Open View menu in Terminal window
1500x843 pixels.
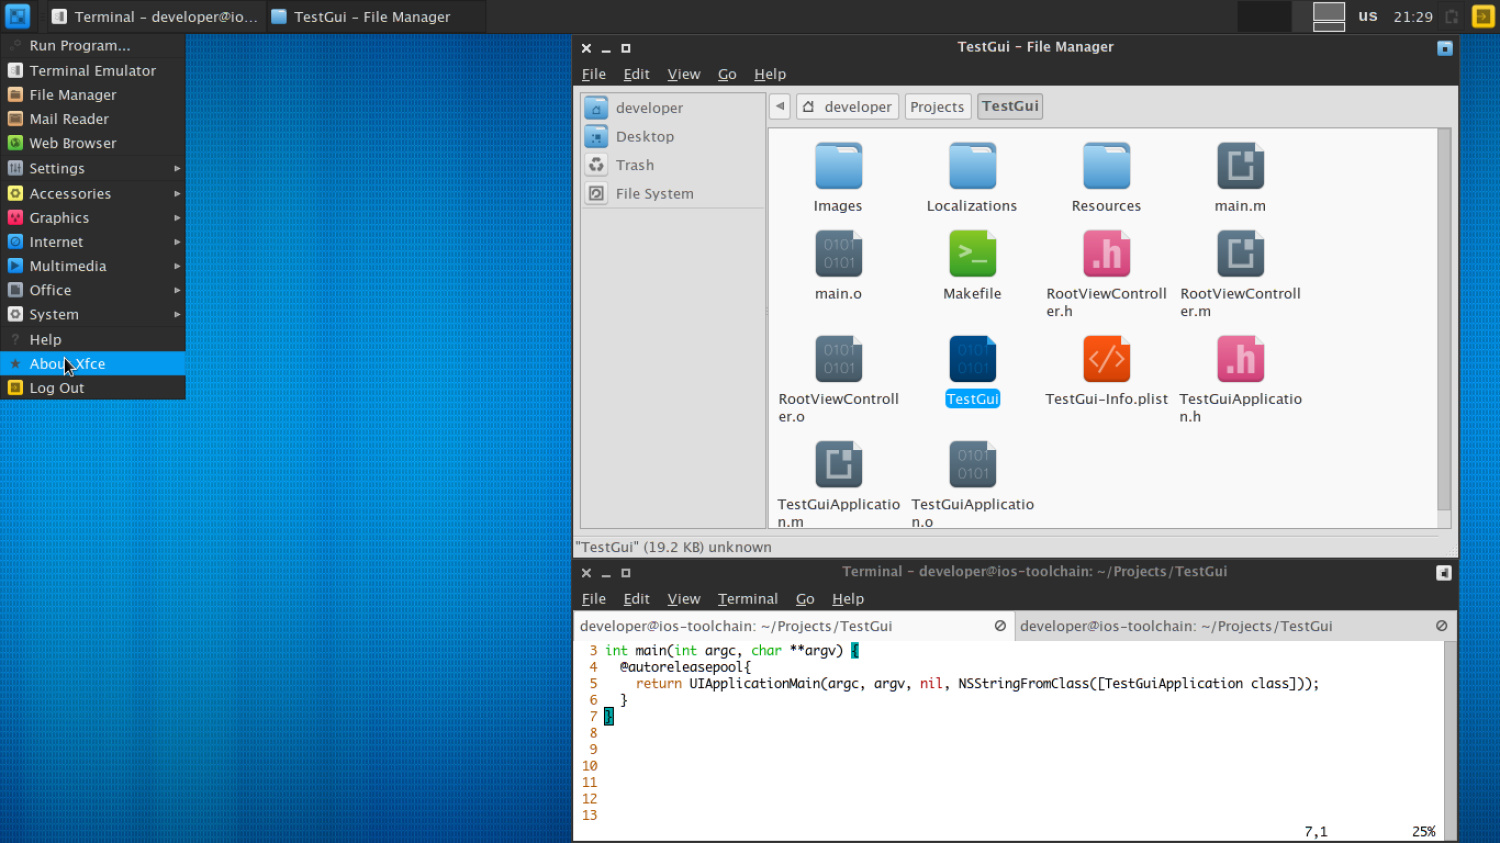point(684,599)
